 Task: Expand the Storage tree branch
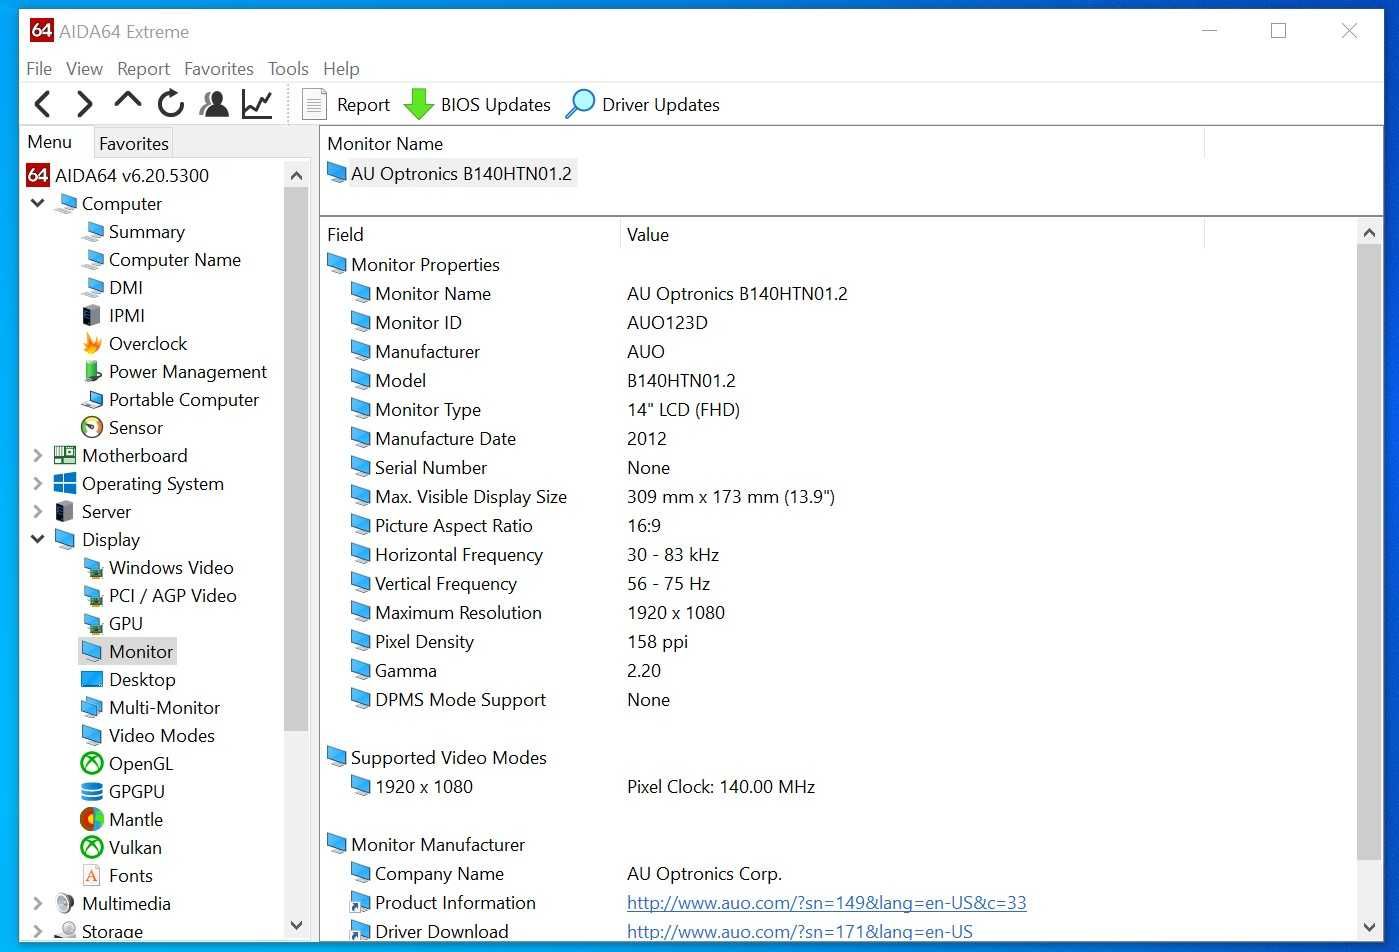tap(38, 931)
